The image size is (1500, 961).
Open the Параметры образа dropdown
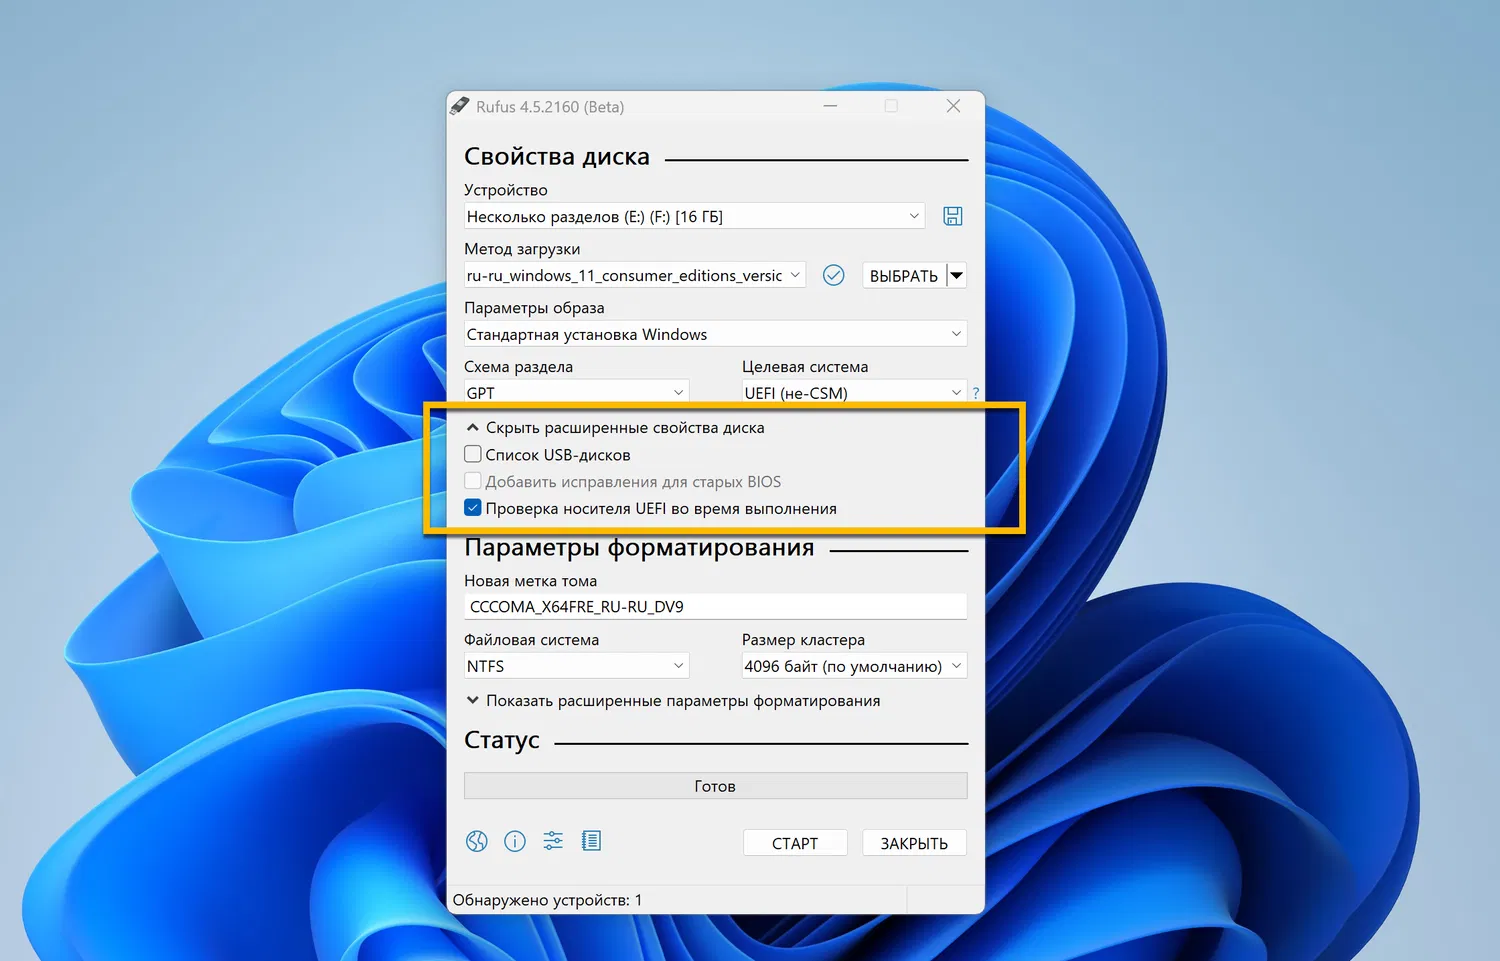pos(715,334)
